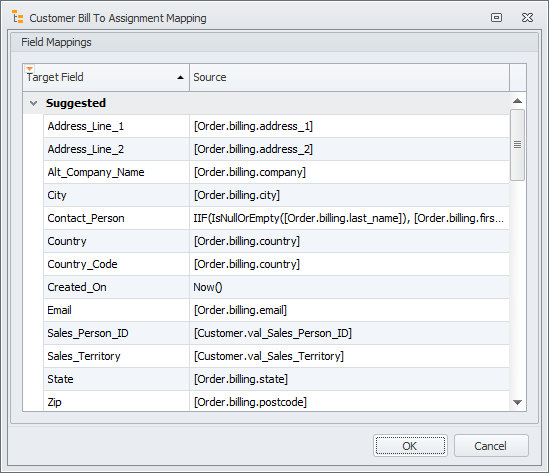Edit the [Order.billing.email] source cell

pyautogui.click(x=349, y=310)
